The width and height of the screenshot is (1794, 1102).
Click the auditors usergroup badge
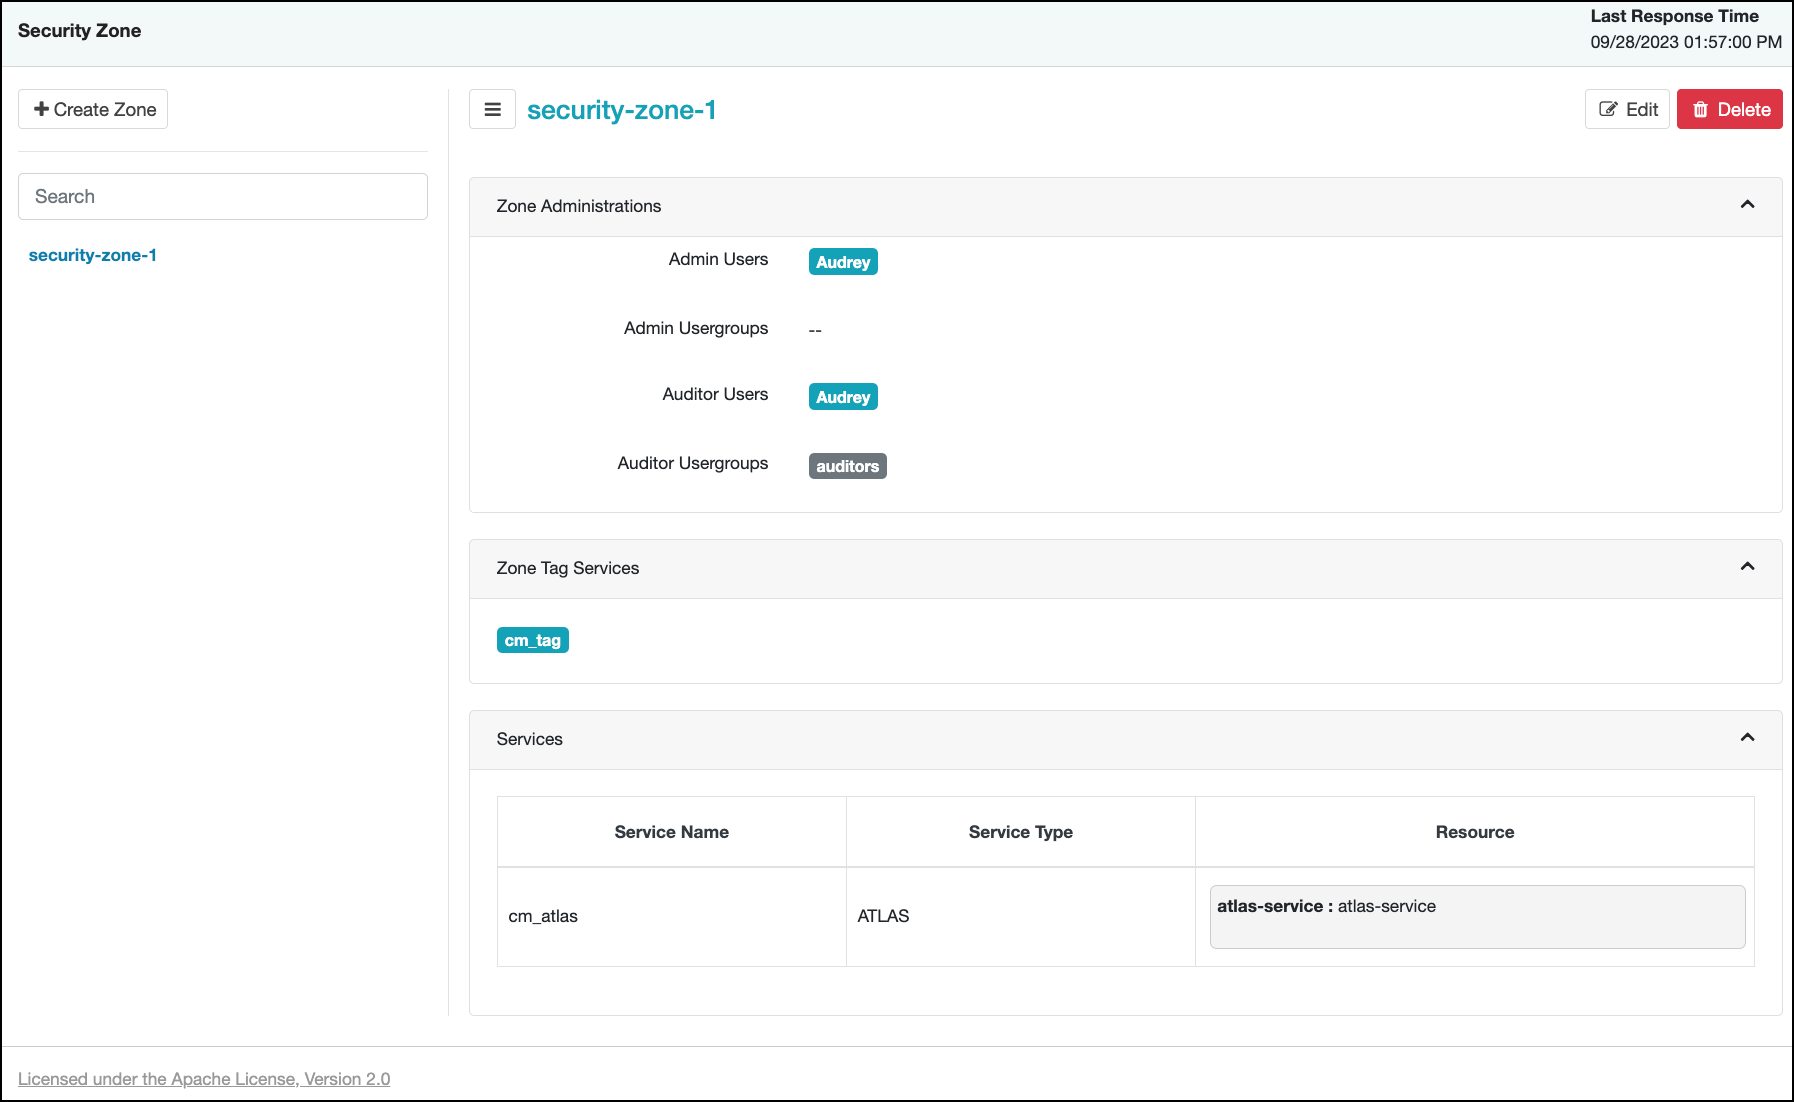[x=847, y=466]
